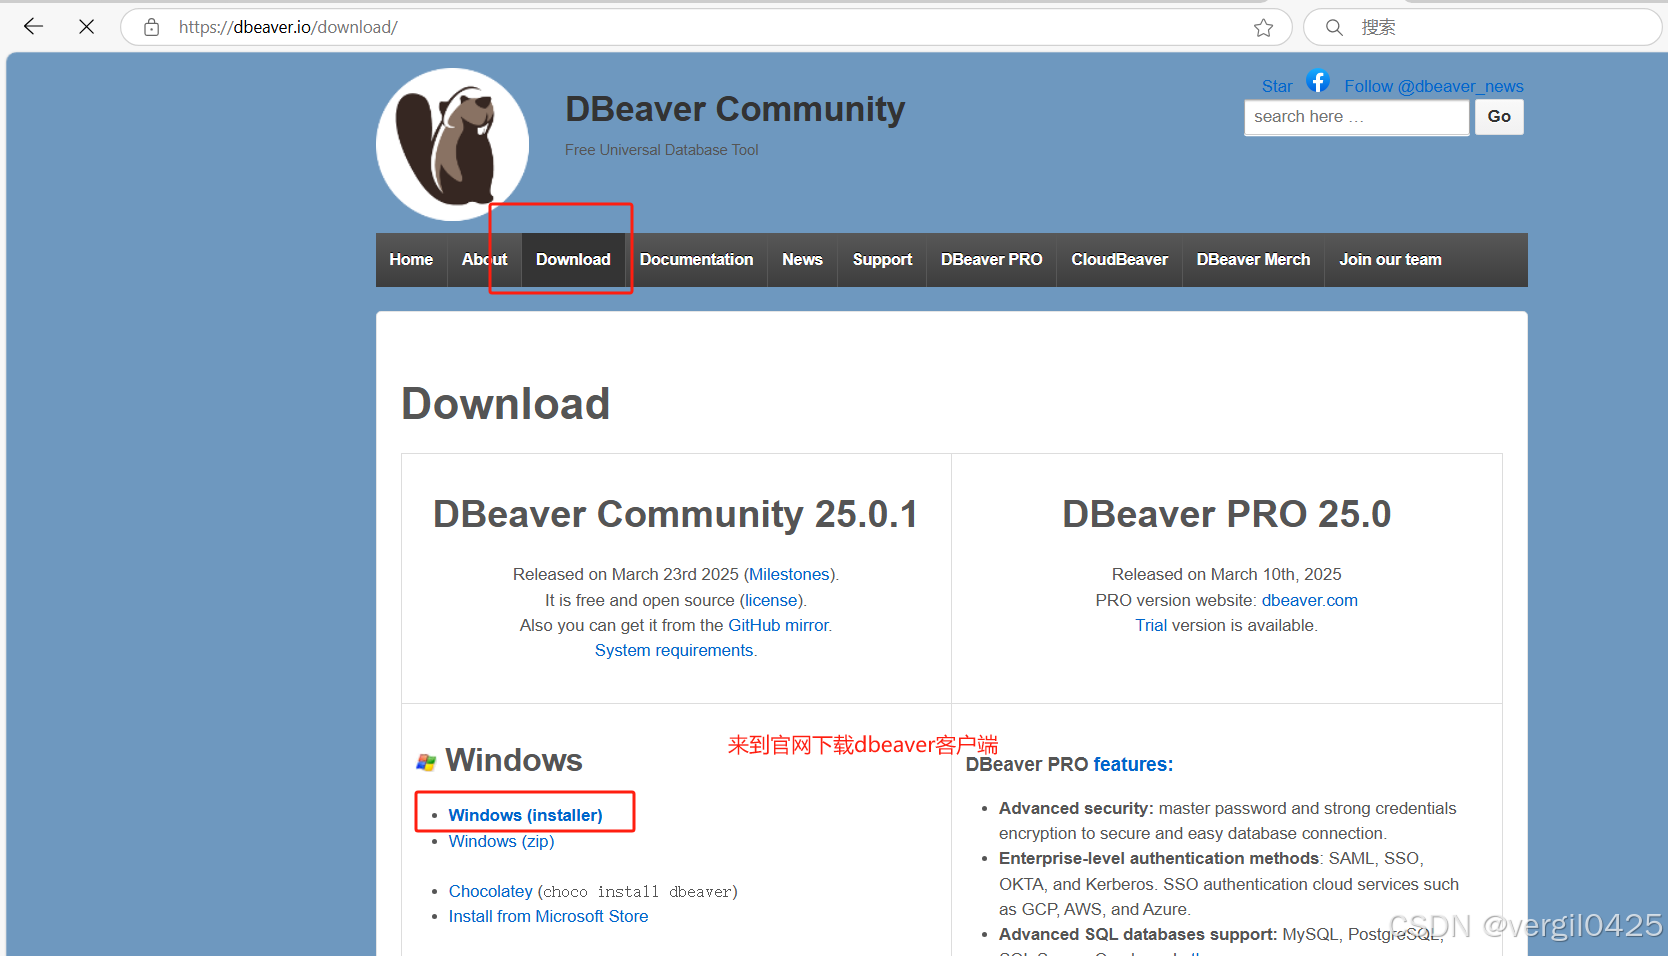Visit the dbeaver.com link

pos(1310,601)
